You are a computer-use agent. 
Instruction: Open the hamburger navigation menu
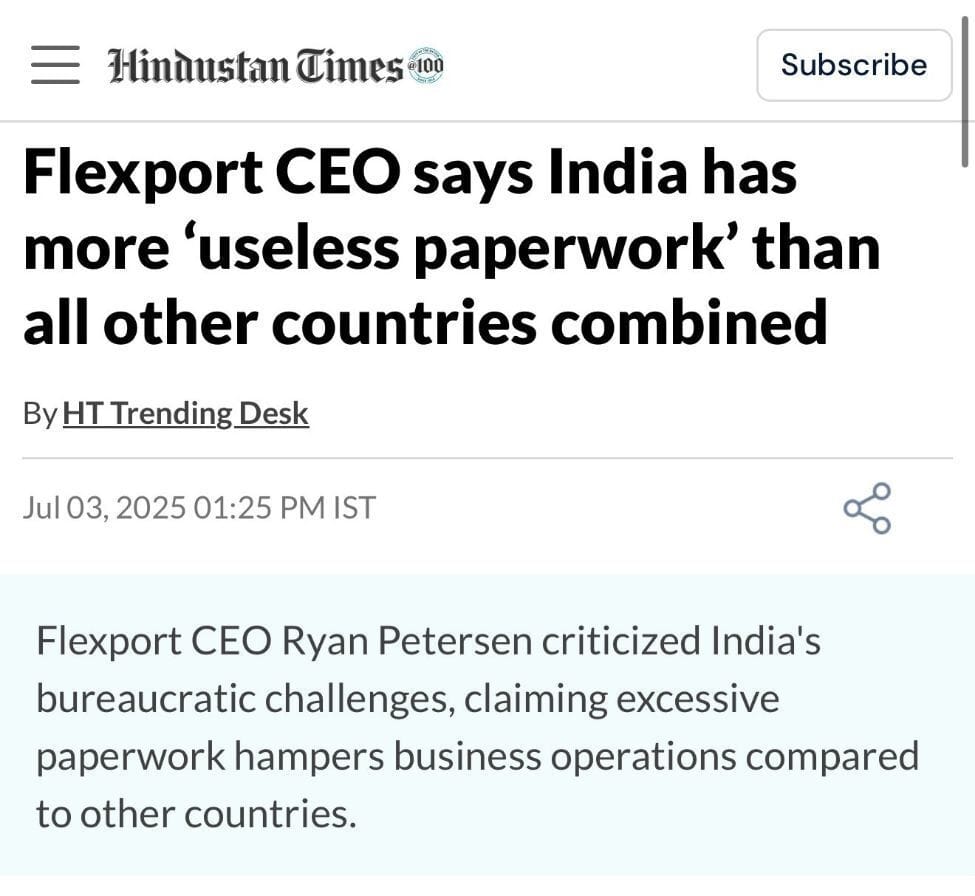55,65
